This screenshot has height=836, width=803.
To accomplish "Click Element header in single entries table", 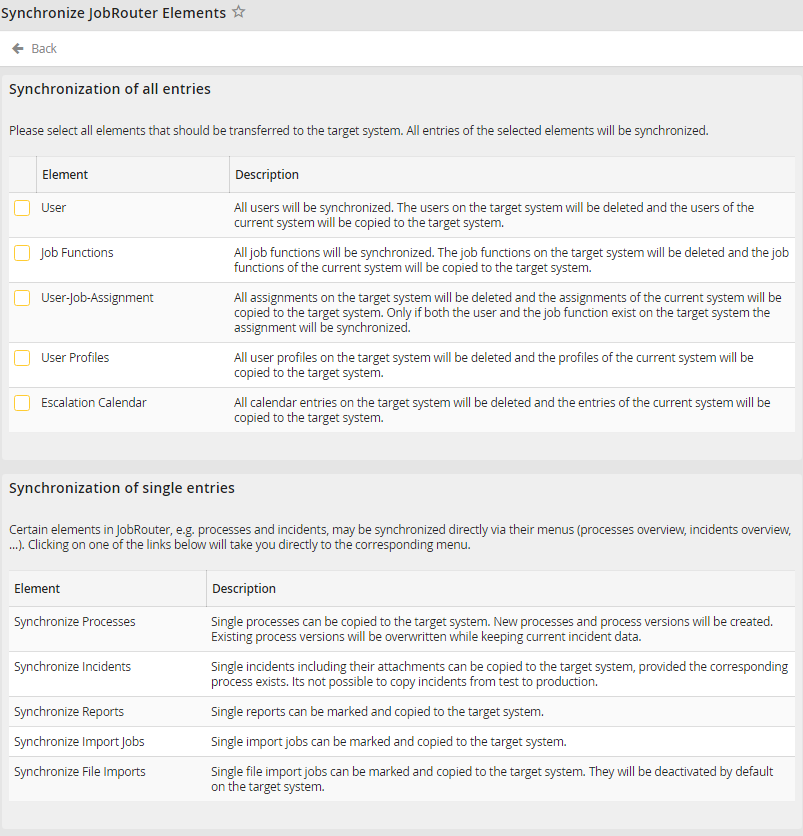I will [x=37, y=589].
